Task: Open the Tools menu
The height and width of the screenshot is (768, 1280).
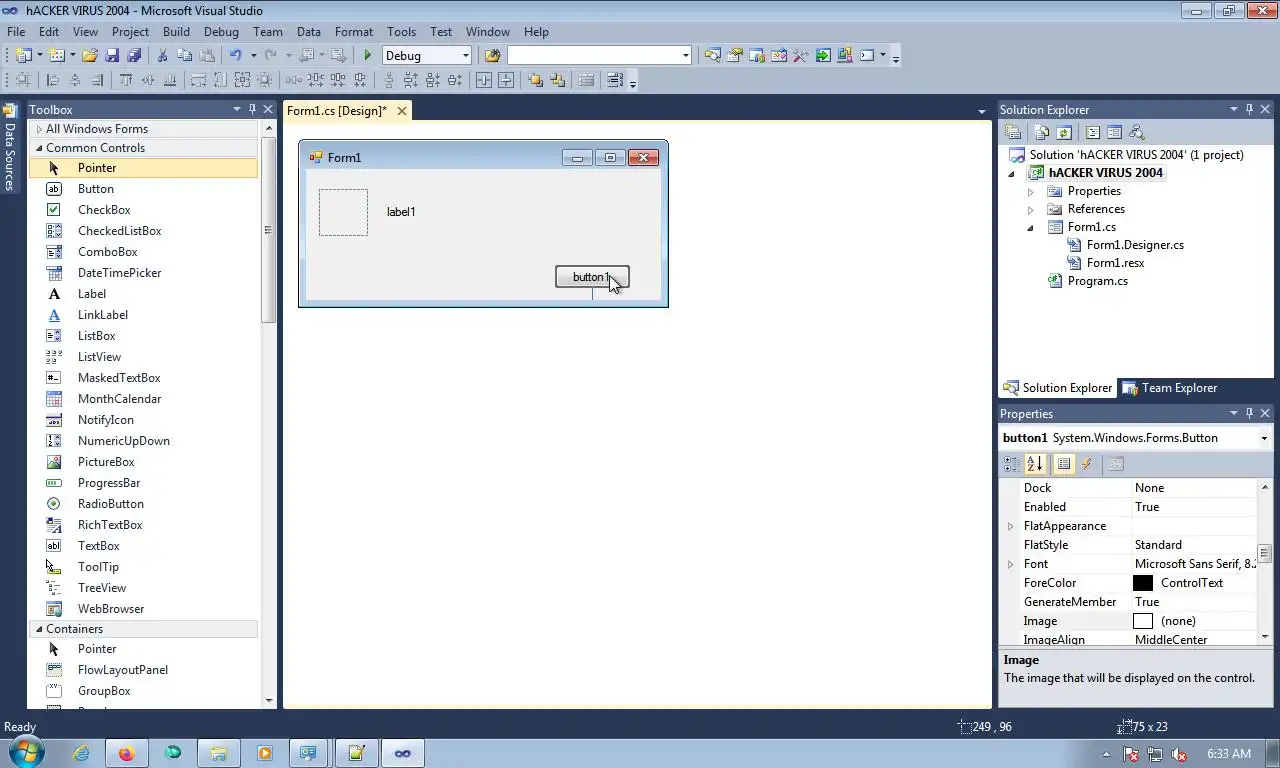Action: [401, 32]
